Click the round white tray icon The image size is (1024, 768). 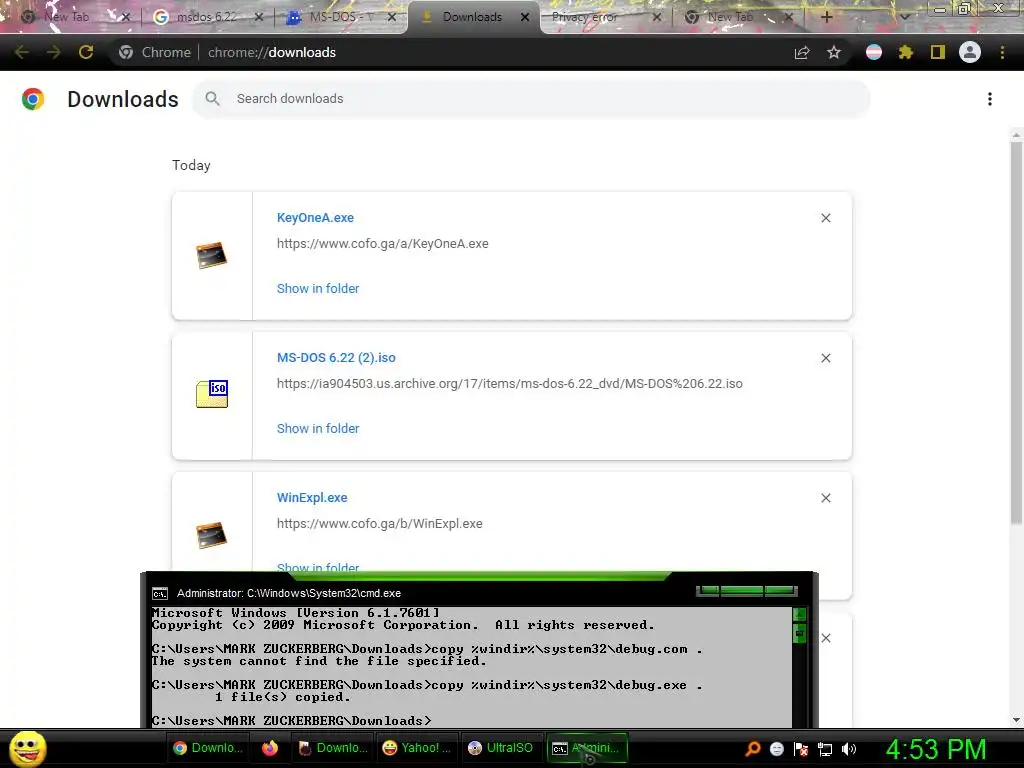[776, 749]
